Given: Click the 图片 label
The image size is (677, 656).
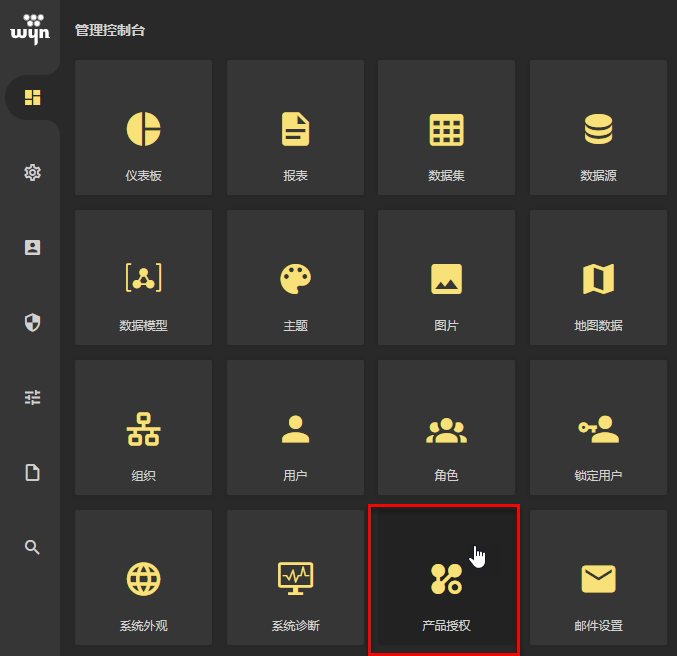Looking at the screenshot, I should click(x=446, y=326).
